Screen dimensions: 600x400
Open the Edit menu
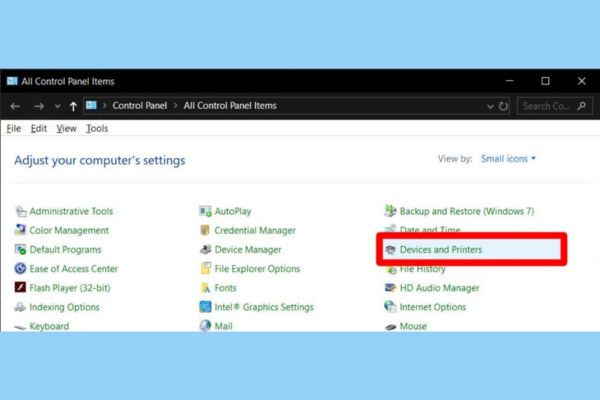pyautogui.click(x=39, y=129)
